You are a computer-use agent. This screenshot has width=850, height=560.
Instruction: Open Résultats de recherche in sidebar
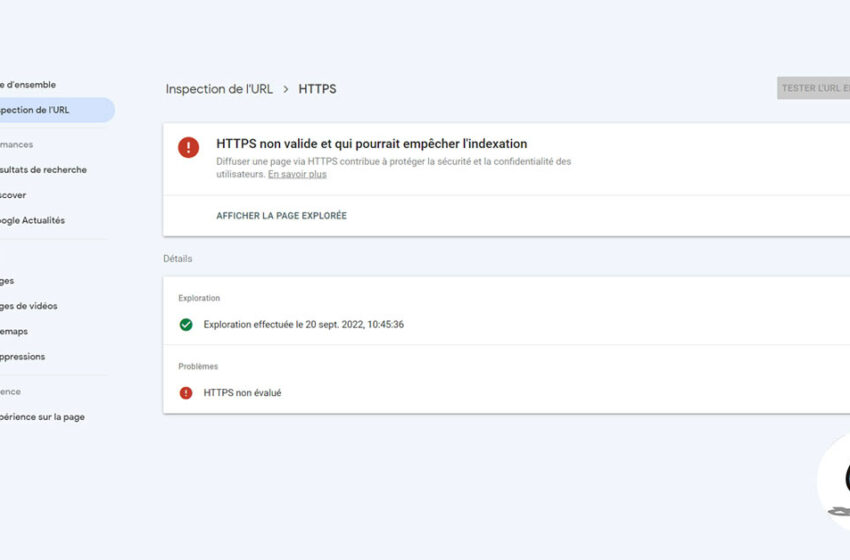[x=44, y=170]
